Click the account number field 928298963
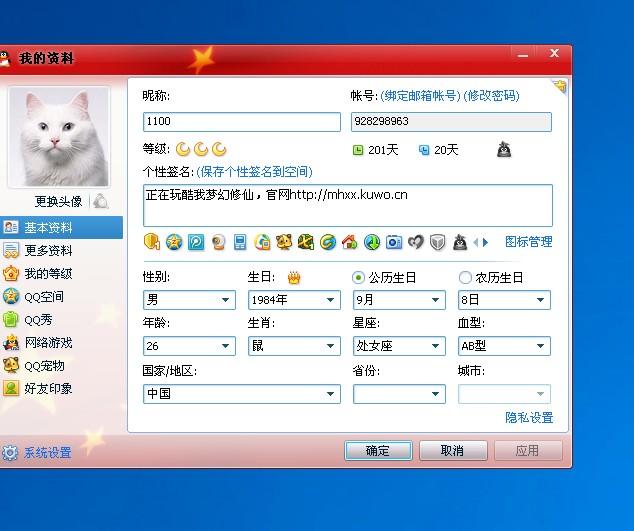The height and width of the screenshot is (531, 634). (x=451, y=121)
